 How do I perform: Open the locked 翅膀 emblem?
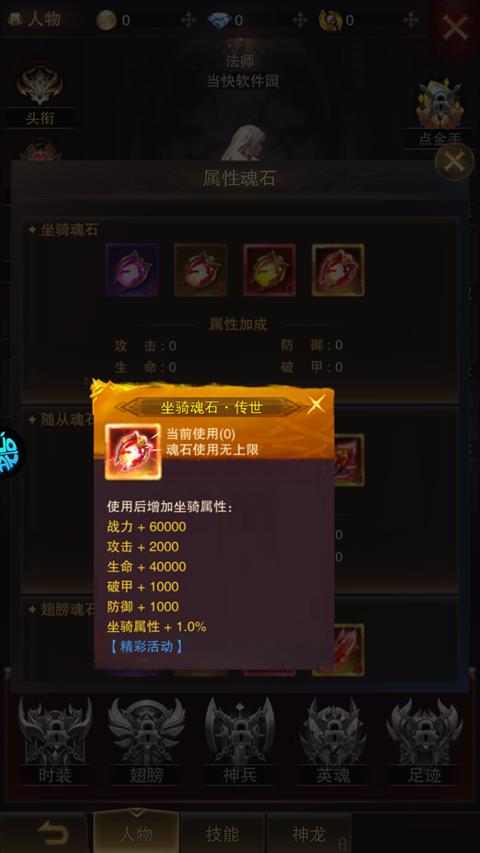coord(146,740)
